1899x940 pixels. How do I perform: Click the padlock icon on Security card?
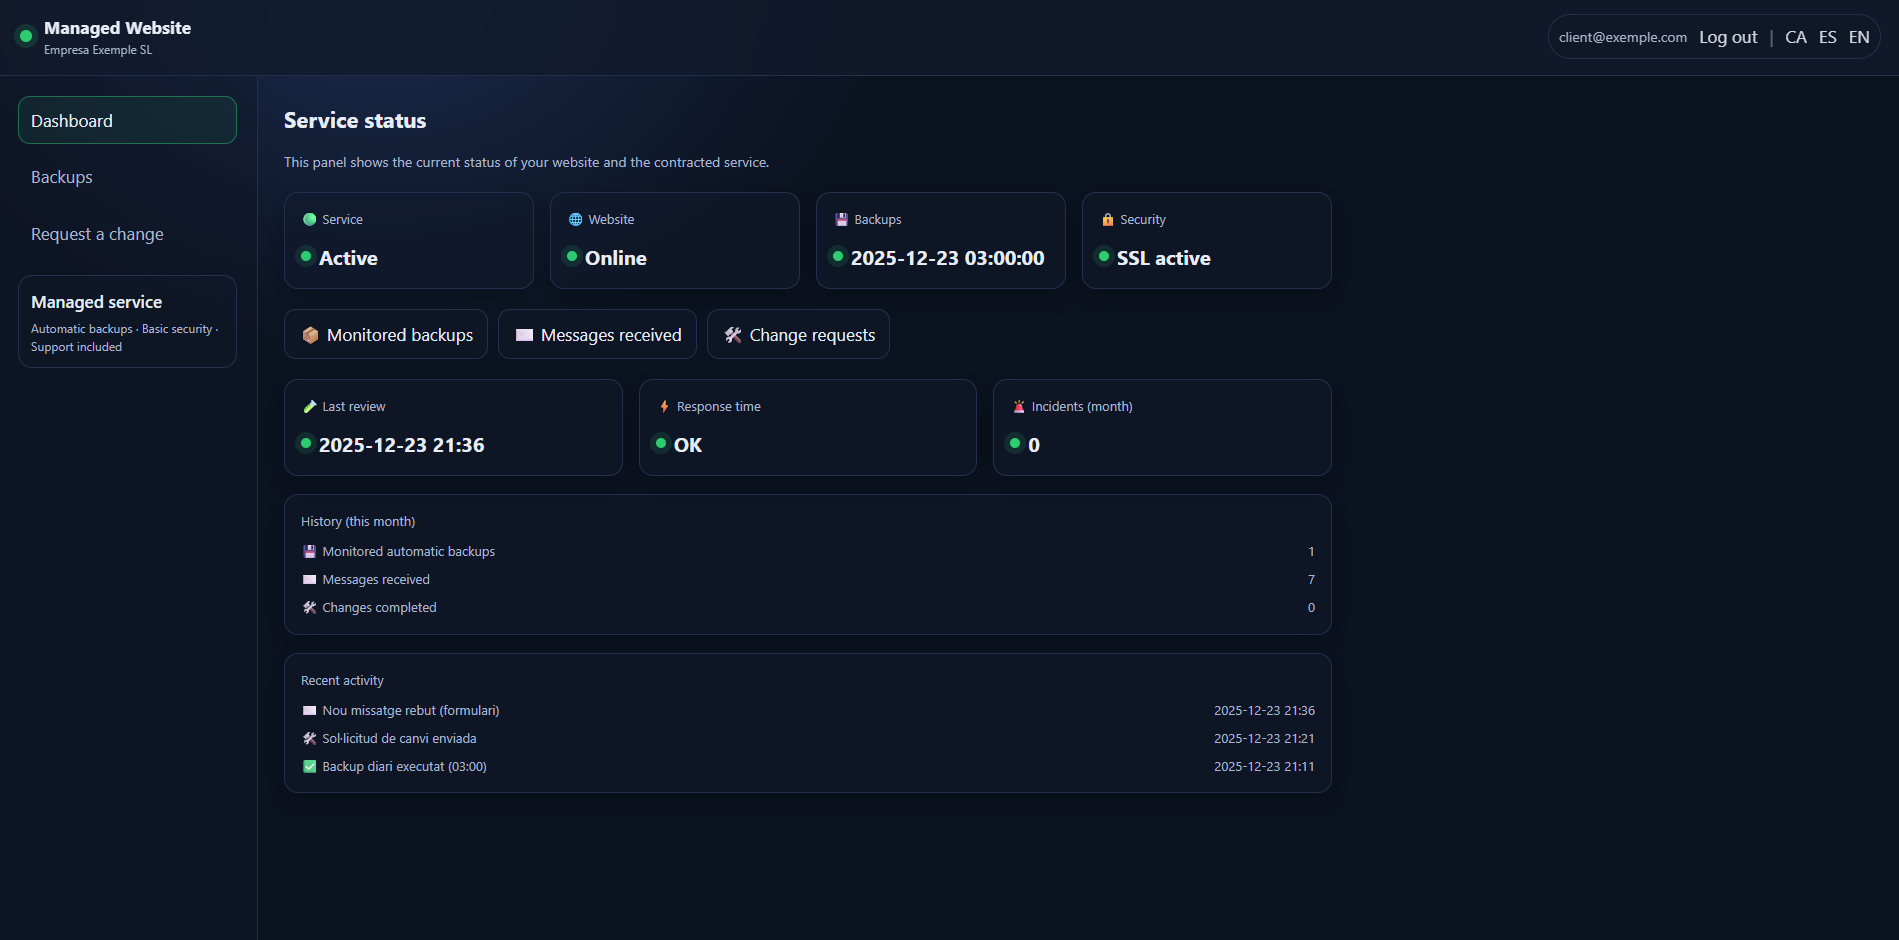[1107, 220]
